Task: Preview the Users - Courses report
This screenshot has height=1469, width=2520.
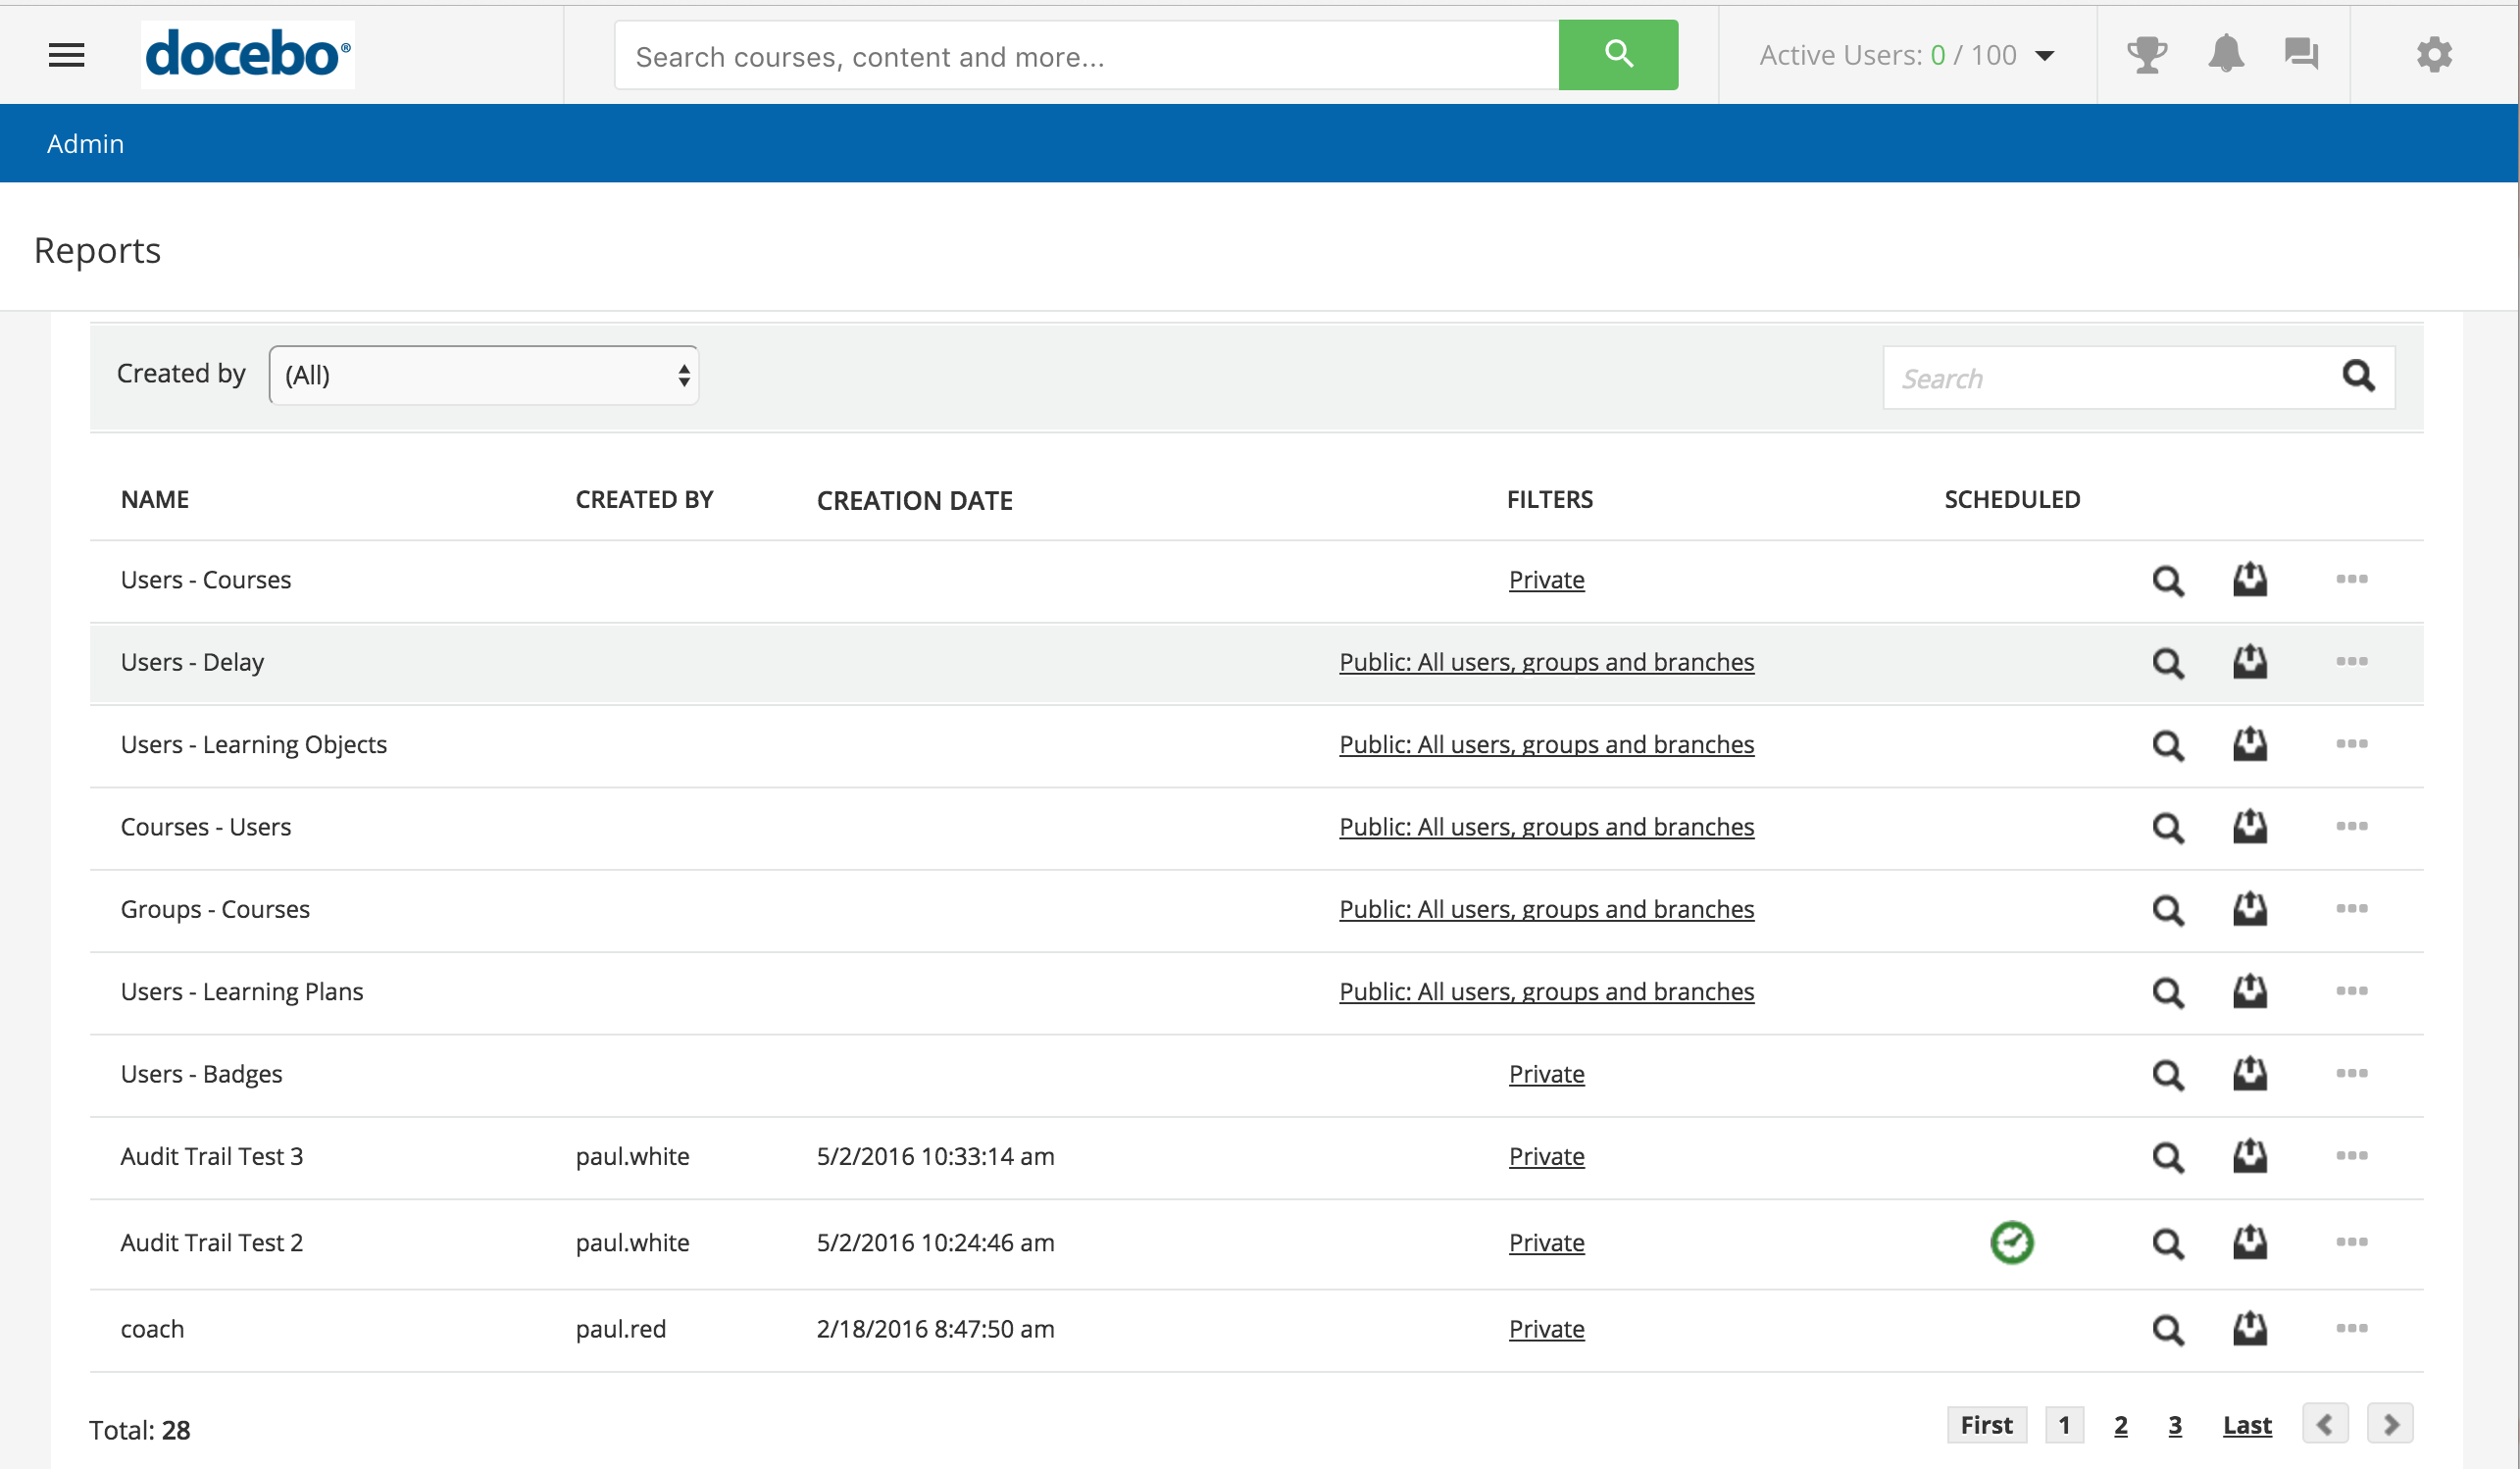Action: pyautogui.click(x=2167, y=579)
